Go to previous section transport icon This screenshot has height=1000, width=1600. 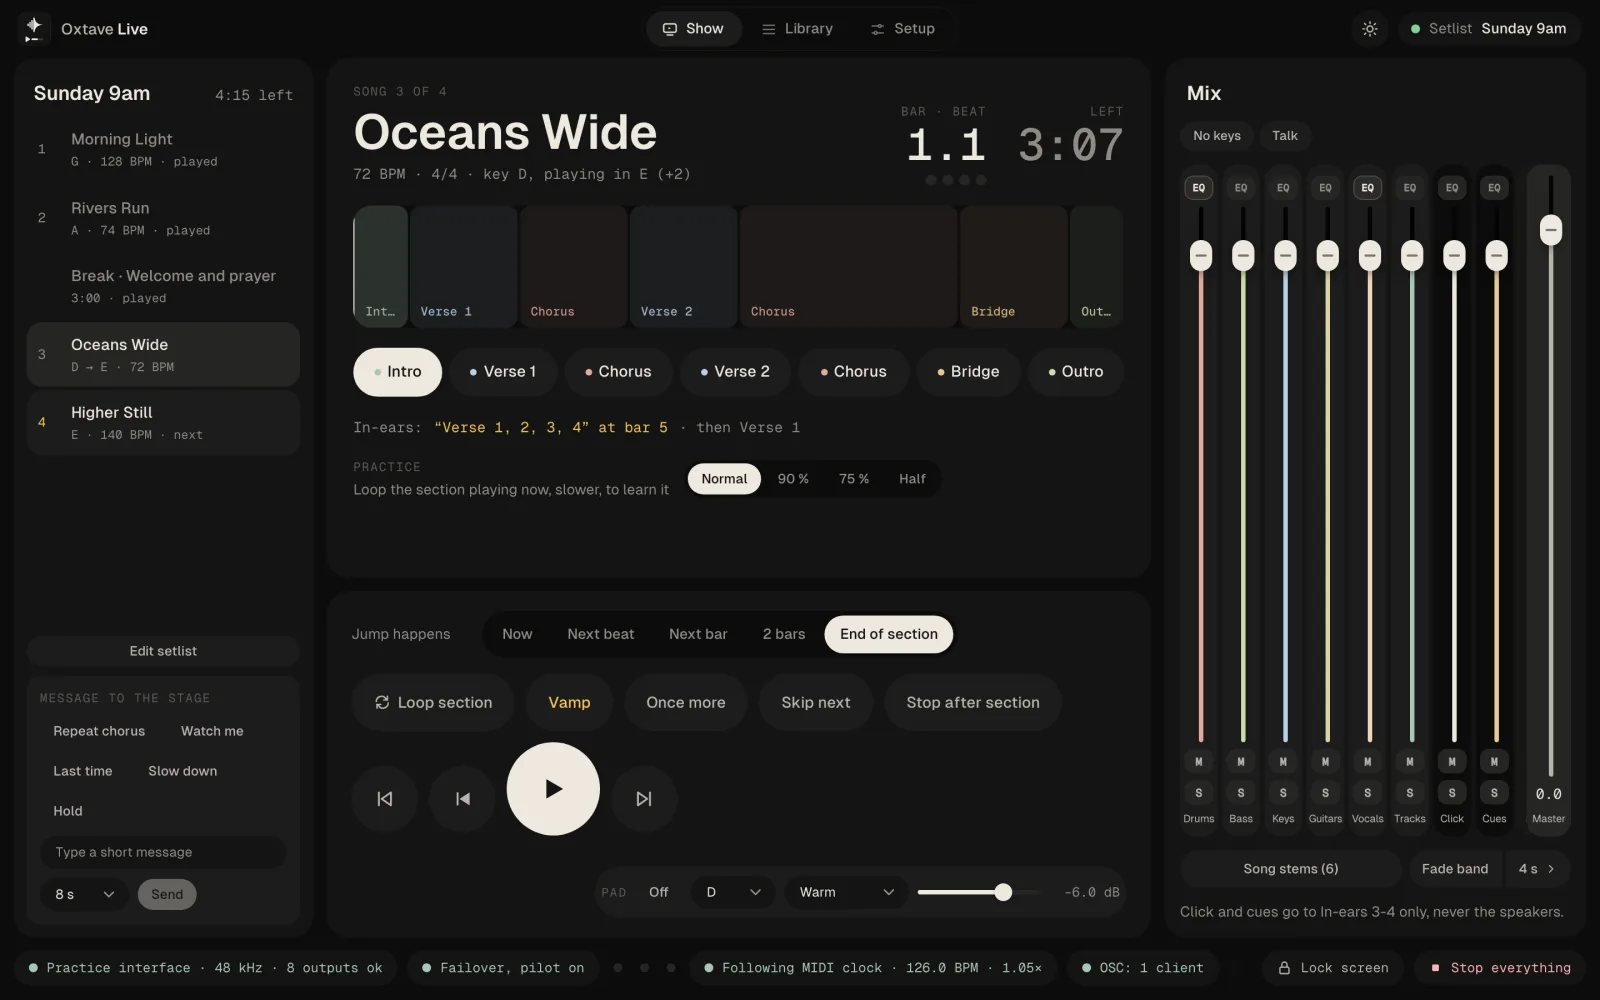point(462,798)
